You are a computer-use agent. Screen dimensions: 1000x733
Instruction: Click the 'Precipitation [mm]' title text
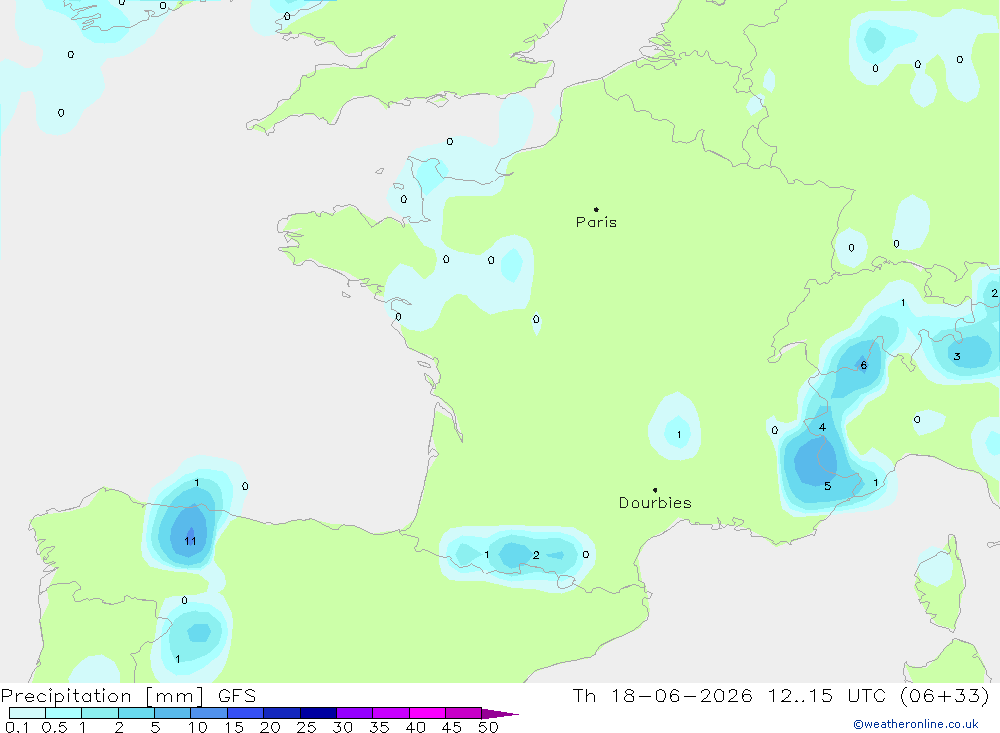(x=102, y=696)
